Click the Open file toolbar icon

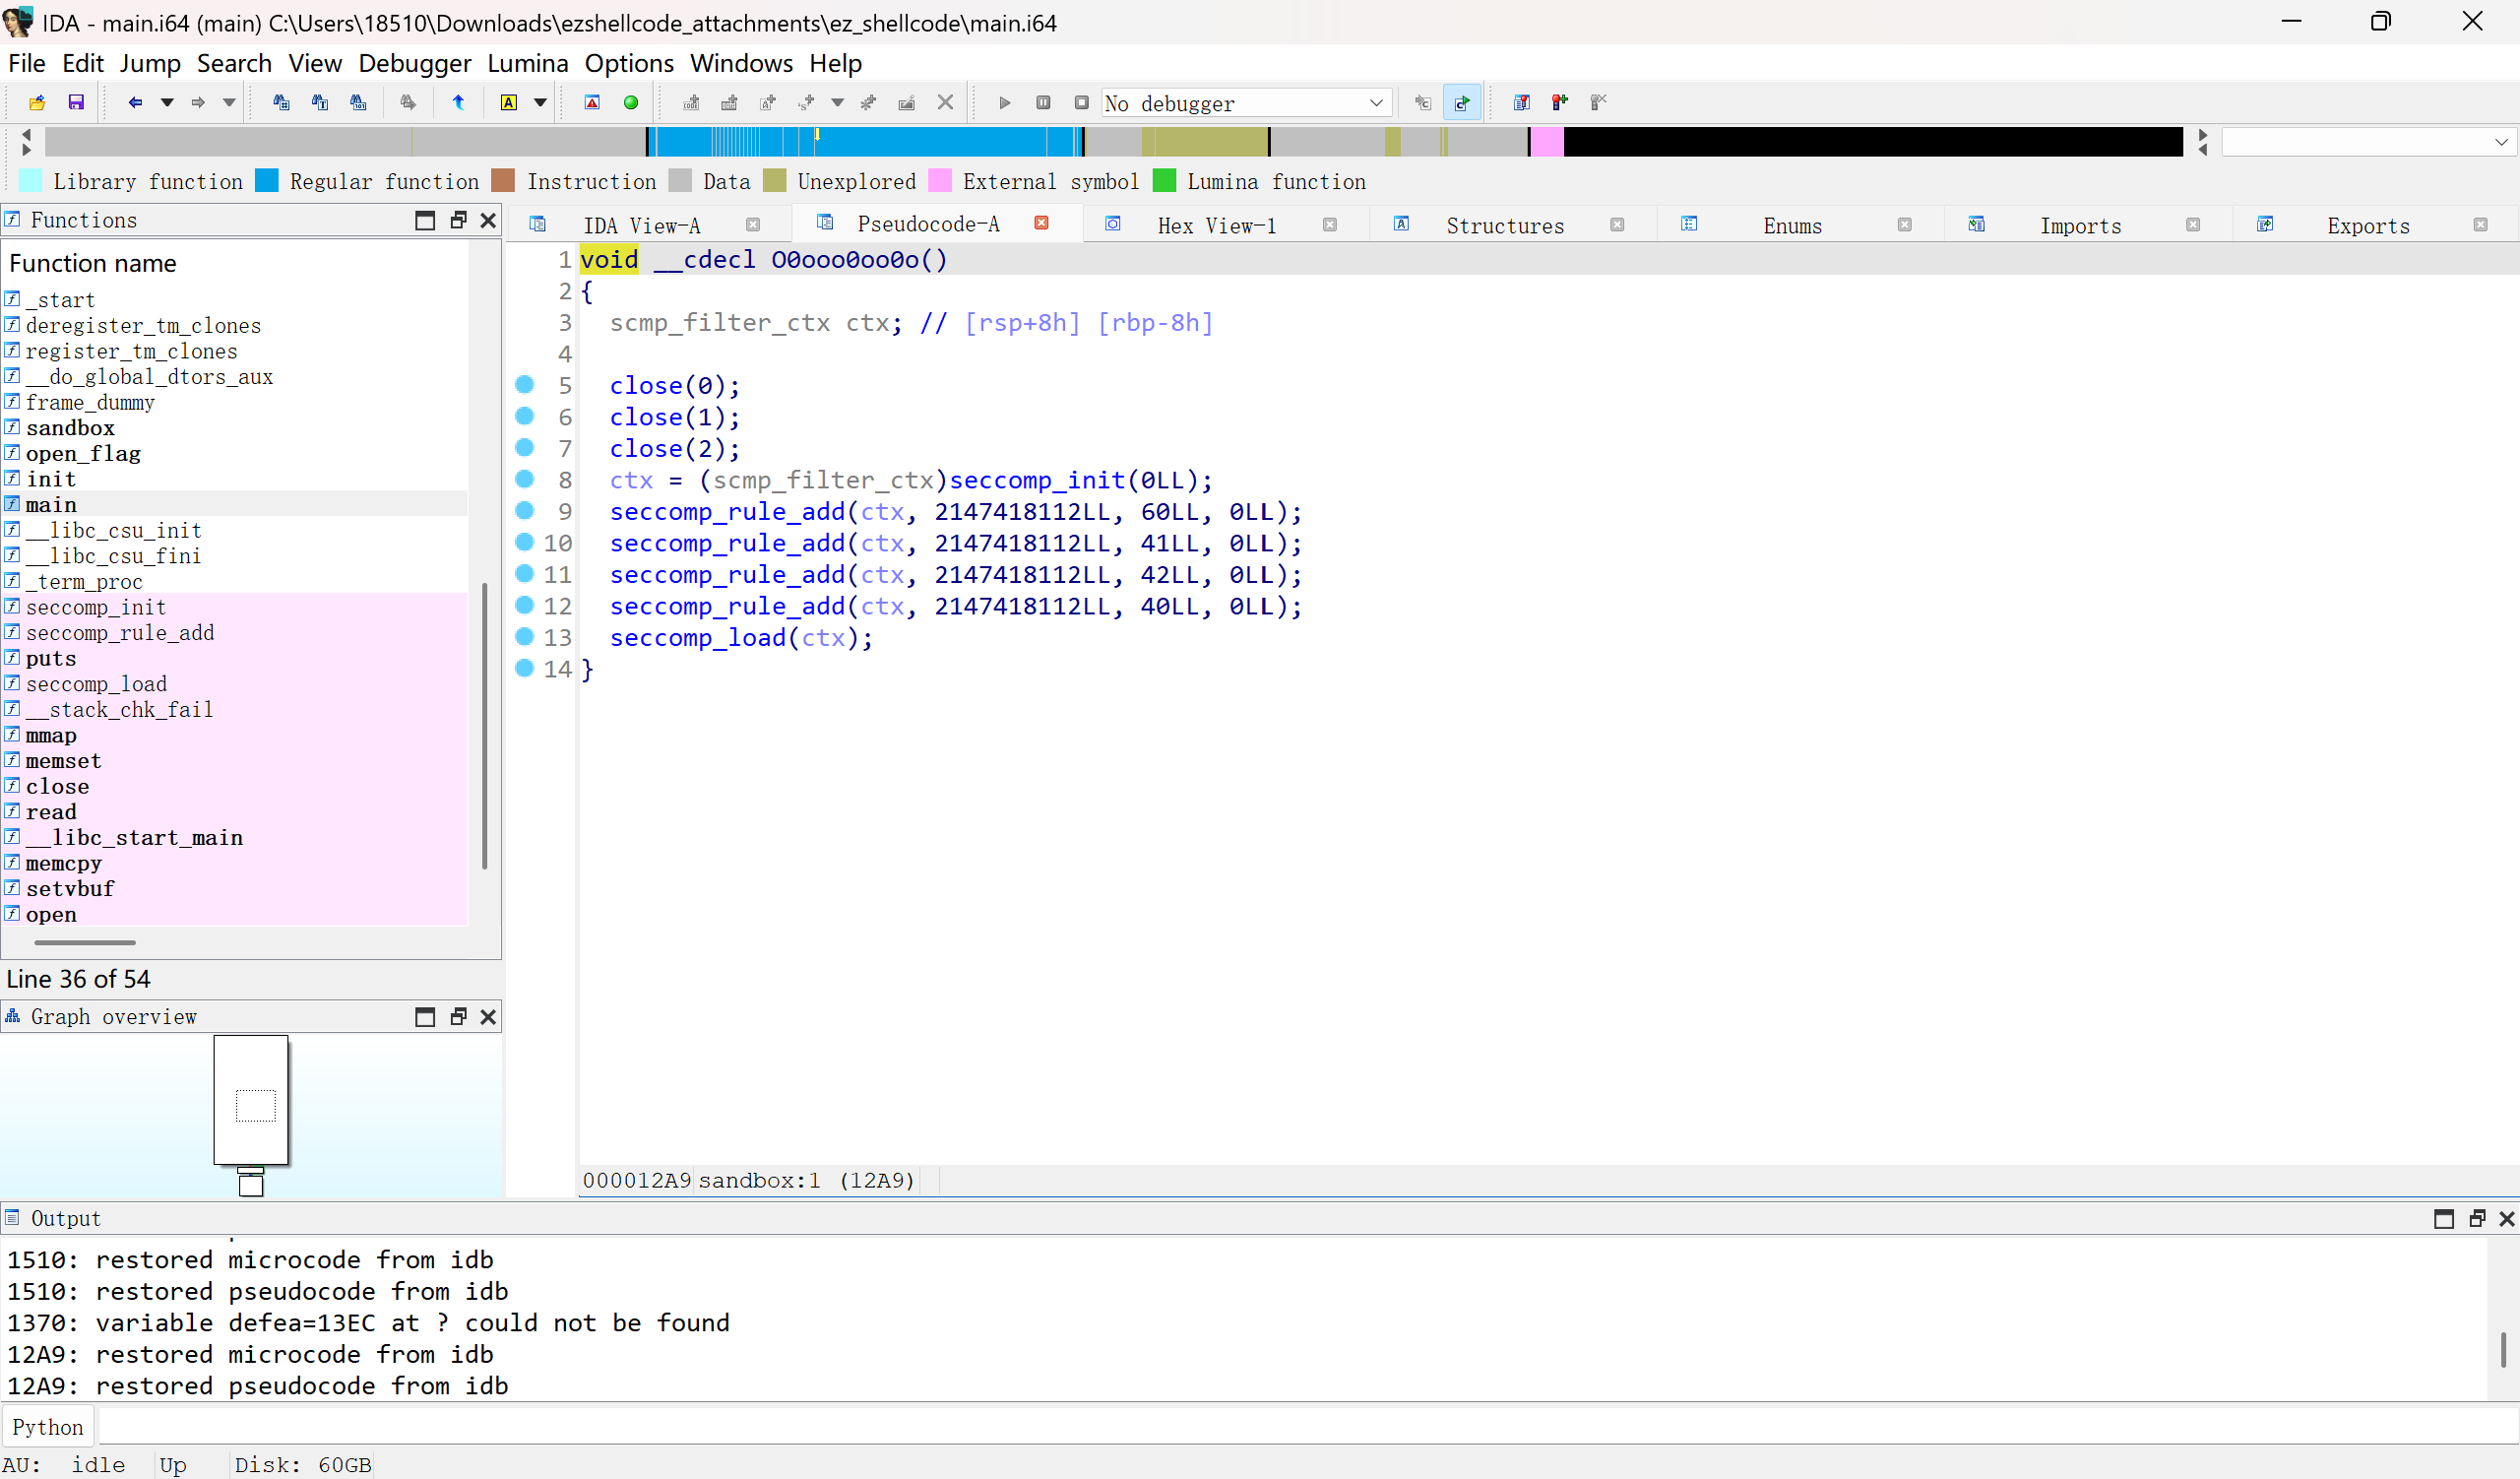pos(37,102)
